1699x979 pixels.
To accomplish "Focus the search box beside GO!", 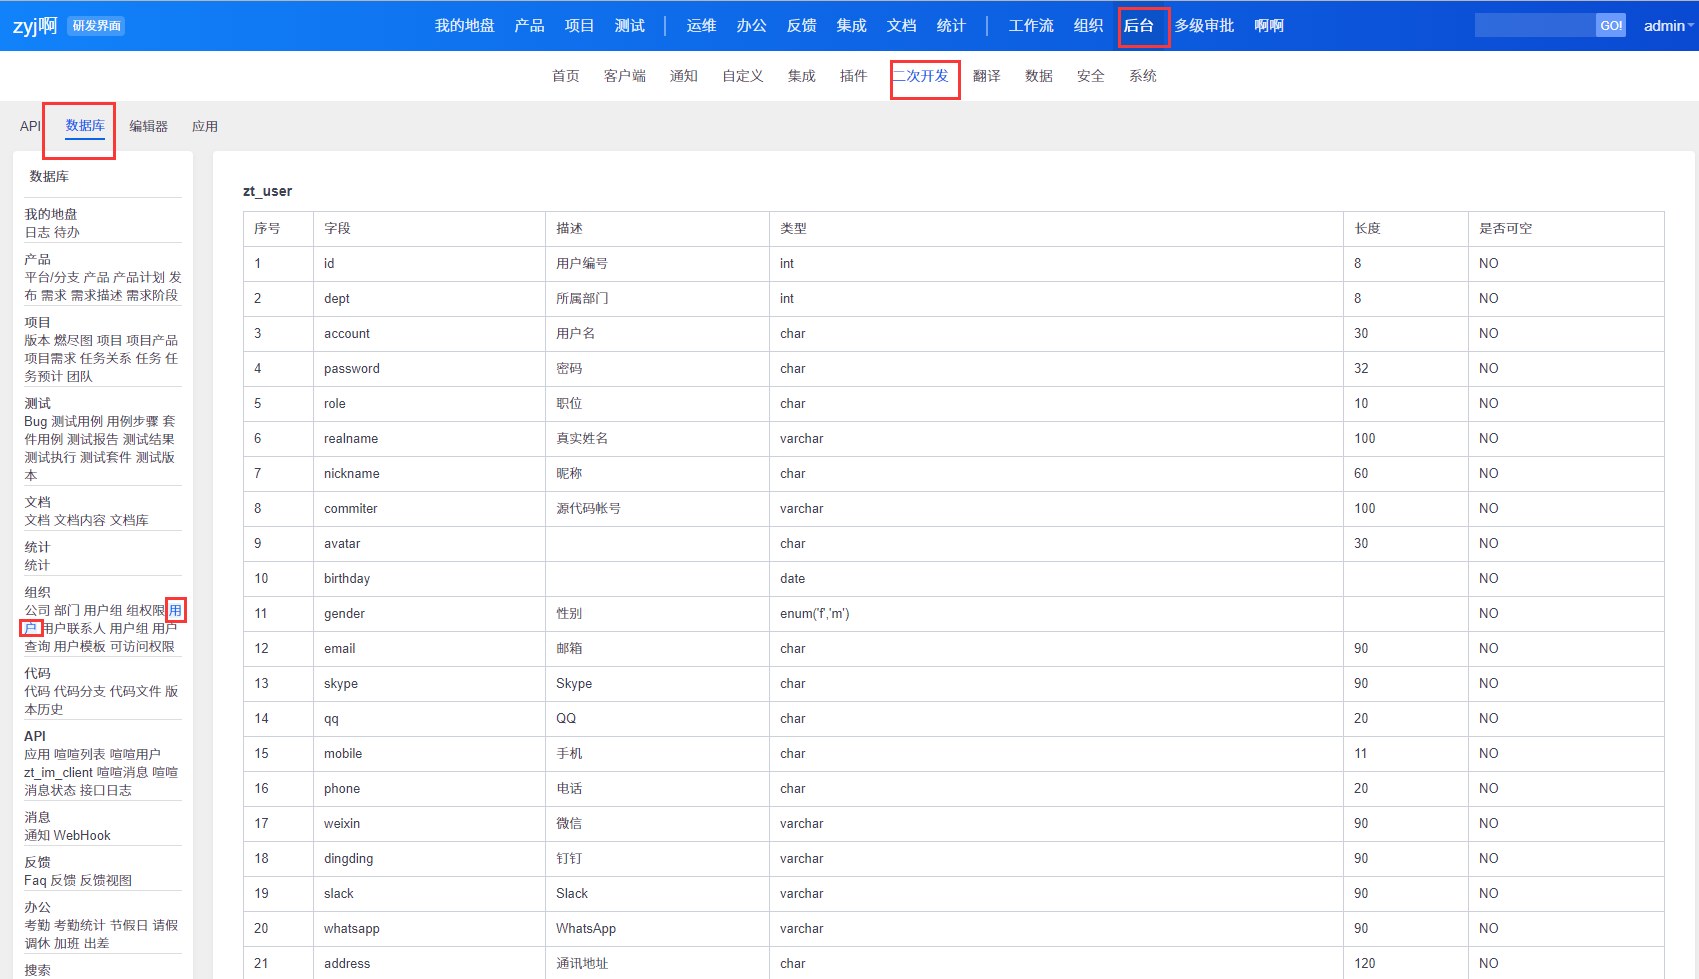I will pyautogui.click(x=1534, y=26).
